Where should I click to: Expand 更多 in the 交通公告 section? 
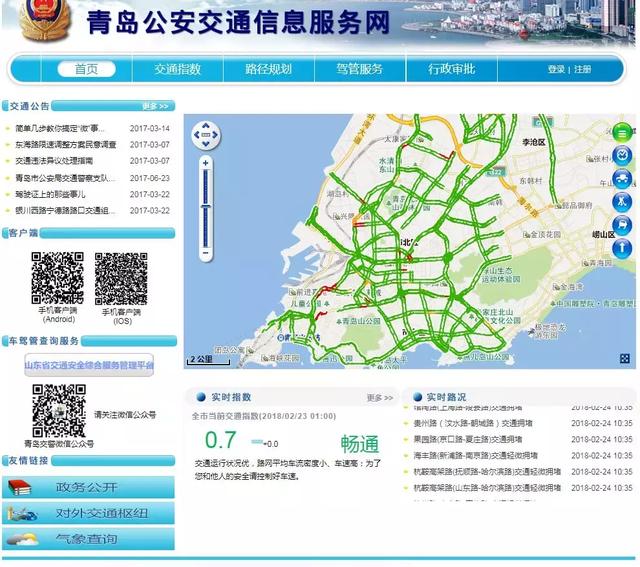click(x=155, y=105)
